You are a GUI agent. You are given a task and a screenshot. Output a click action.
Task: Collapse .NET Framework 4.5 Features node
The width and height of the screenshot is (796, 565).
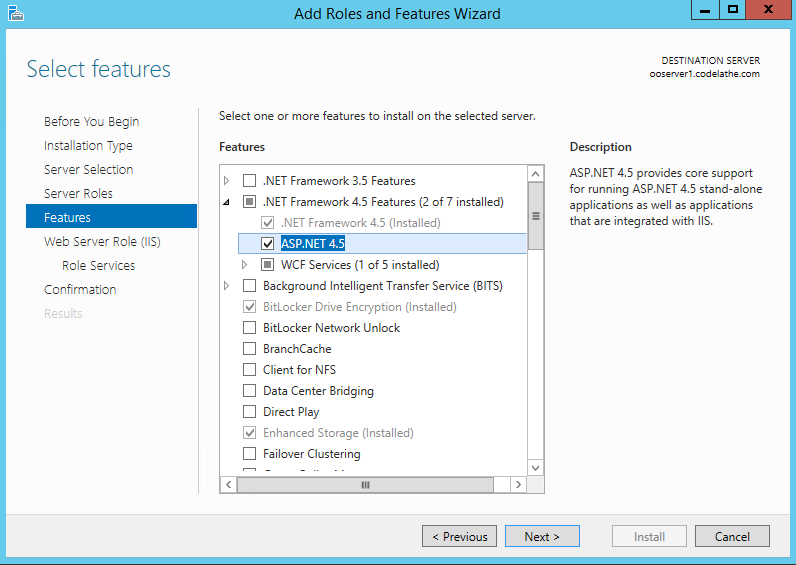tap(227, 202)
